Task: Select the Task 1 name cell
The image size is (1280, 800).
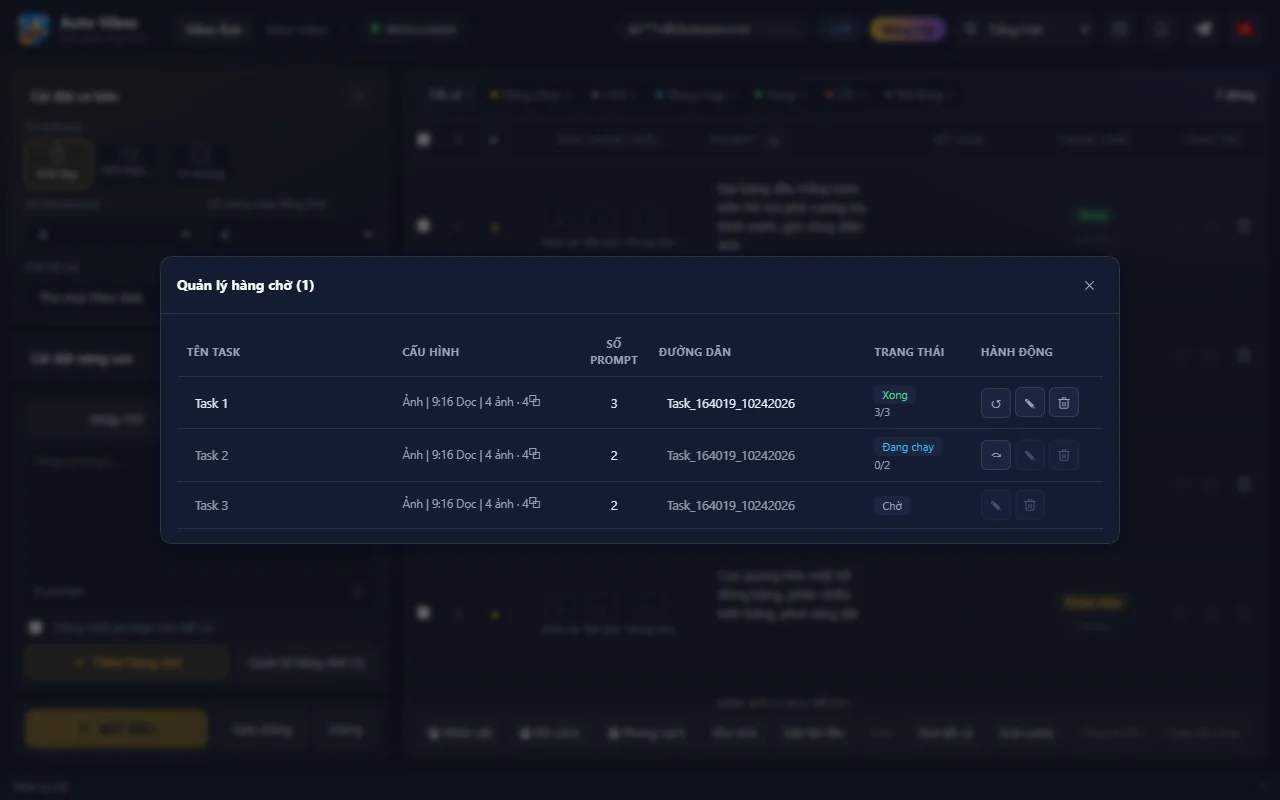Action: [x=211, y=403]
